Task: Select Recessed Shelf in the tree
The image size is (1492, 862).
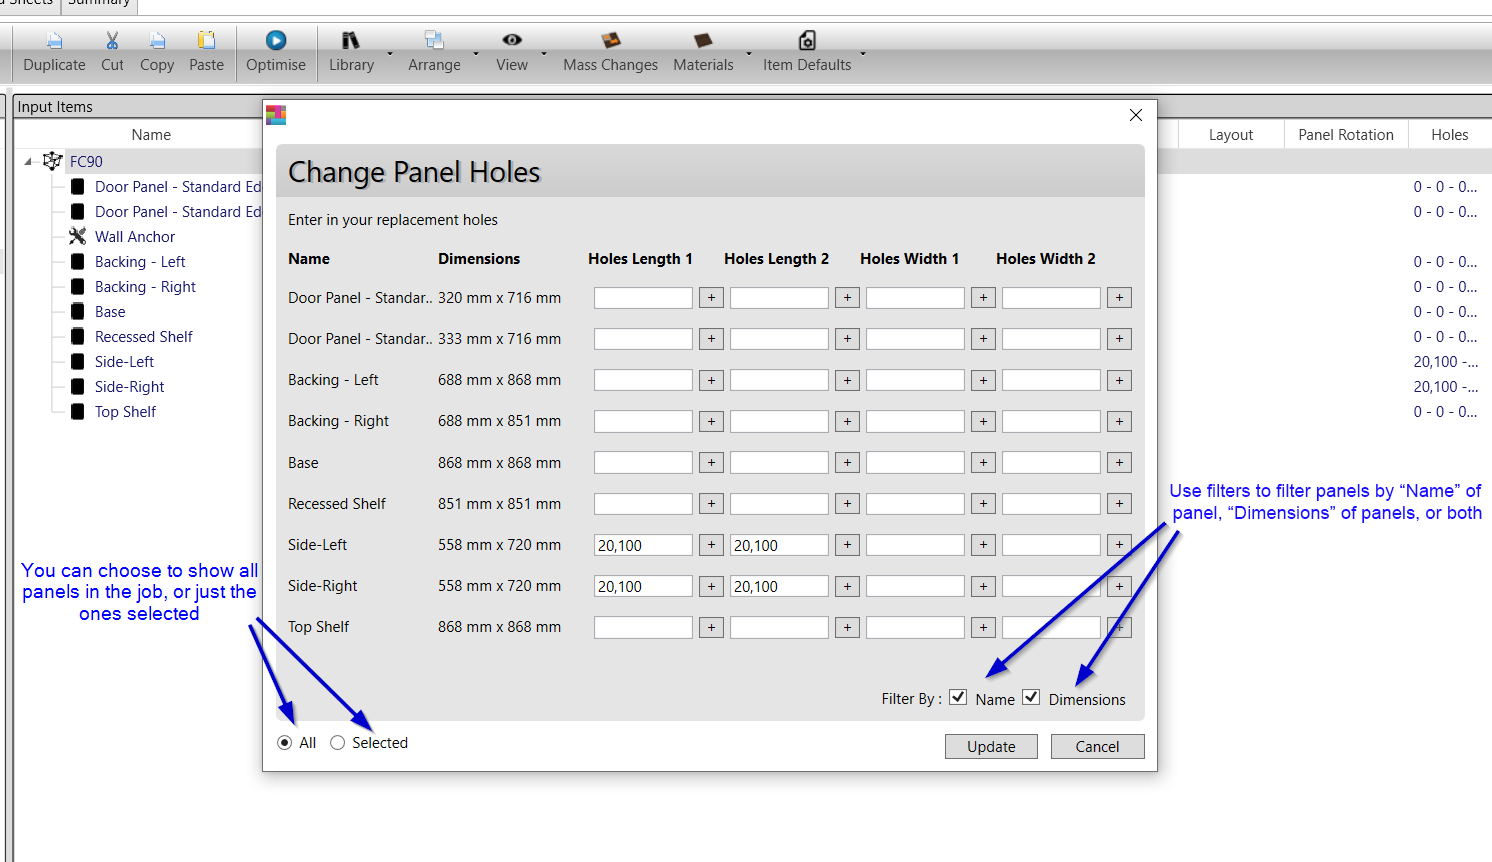Action: click(x=144, y=337)
